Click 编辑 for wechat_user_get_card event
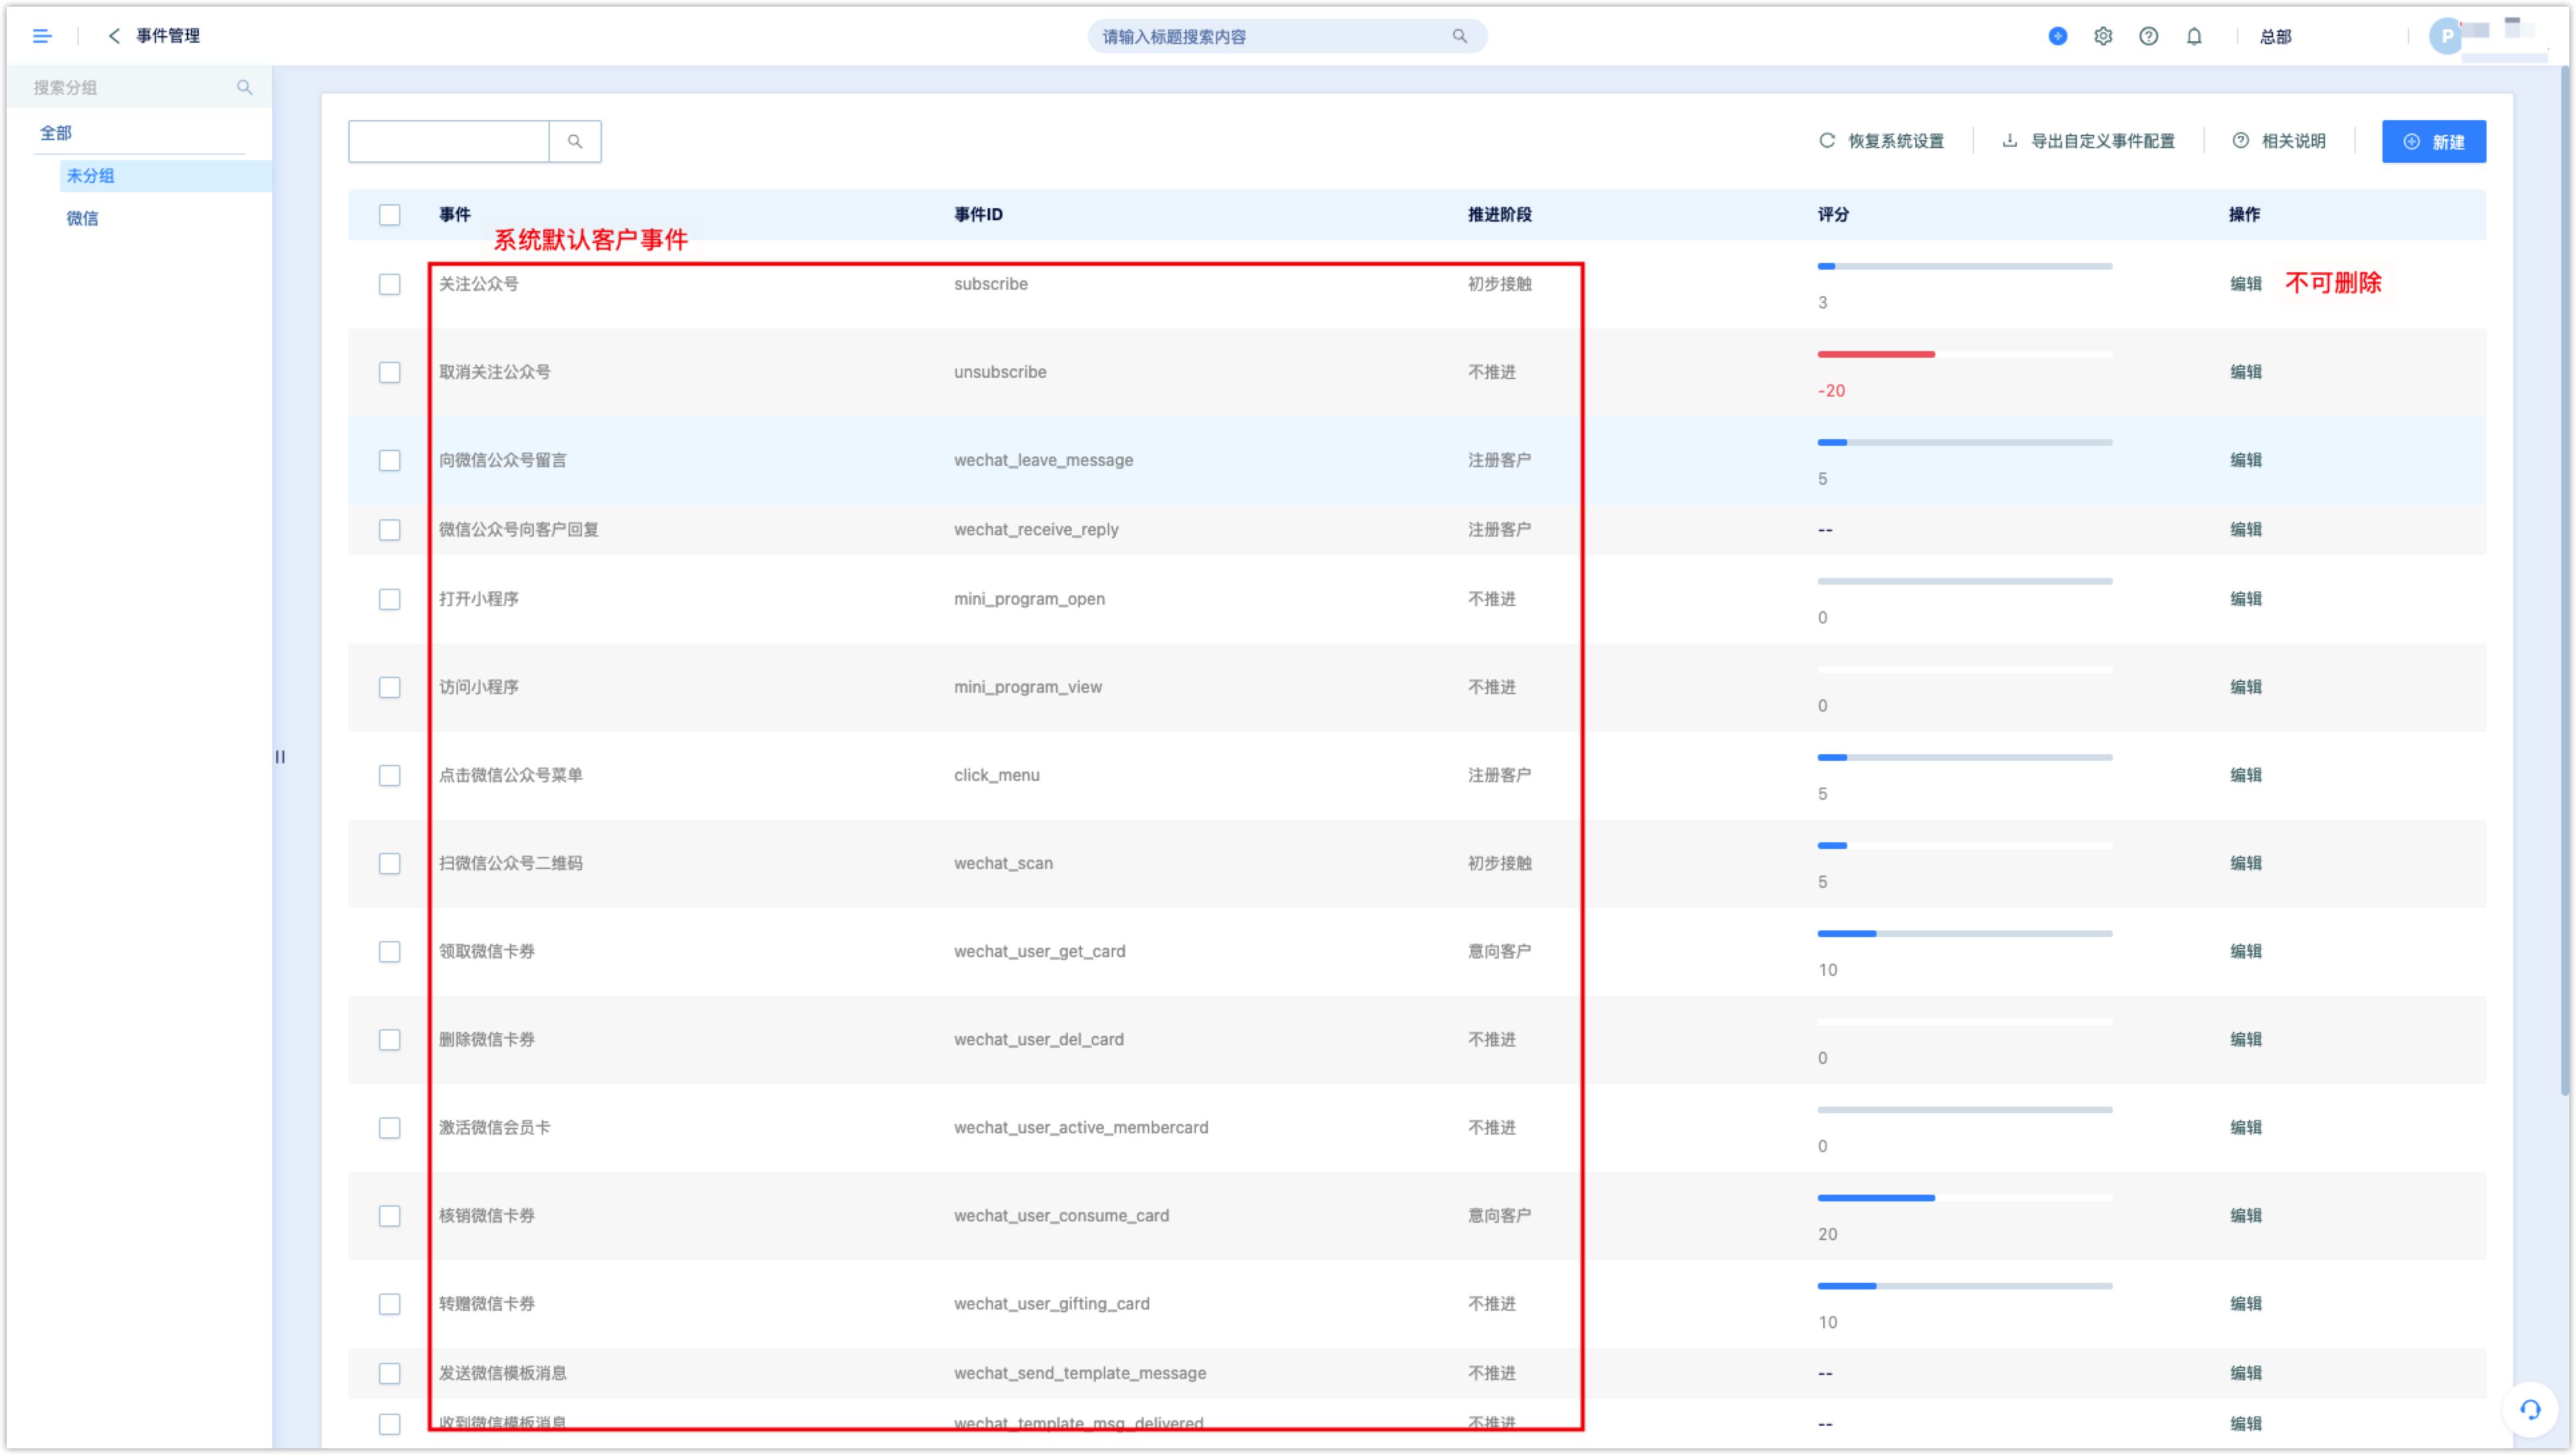The width and height of the screenshot is (2576, 1455). tap(2245, 951)
